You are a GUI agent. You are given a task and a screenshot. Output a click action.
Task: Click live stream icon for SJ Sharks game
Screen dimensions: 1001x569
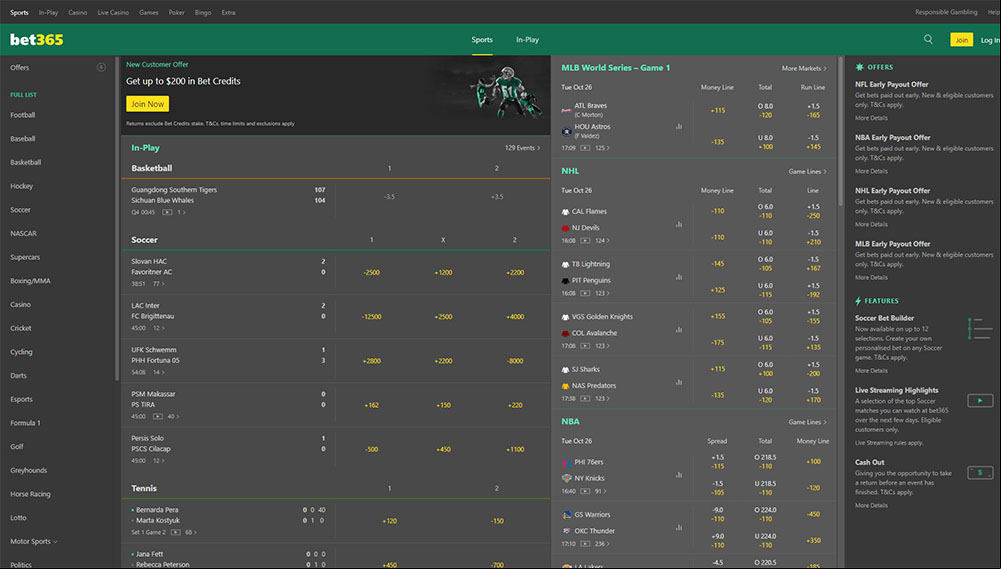585,398
